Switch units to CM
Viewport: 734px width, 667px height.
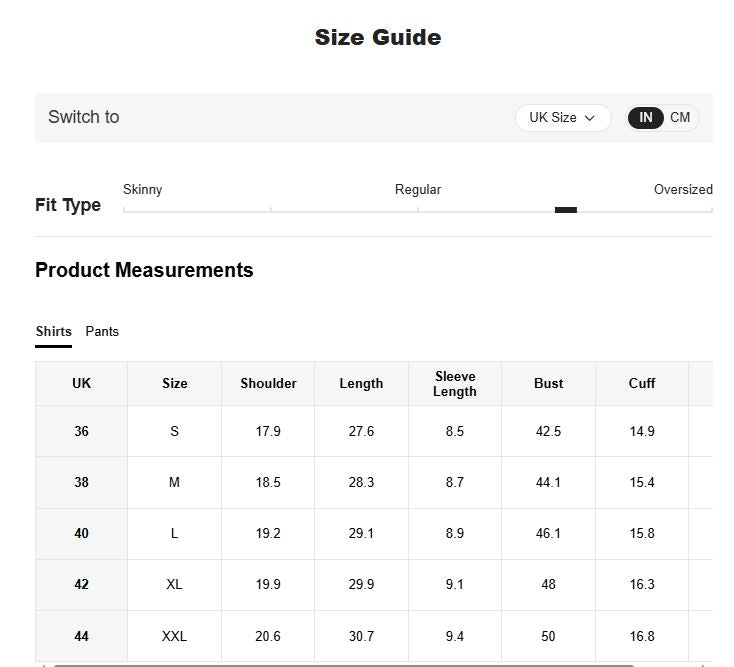click(680, 117)
